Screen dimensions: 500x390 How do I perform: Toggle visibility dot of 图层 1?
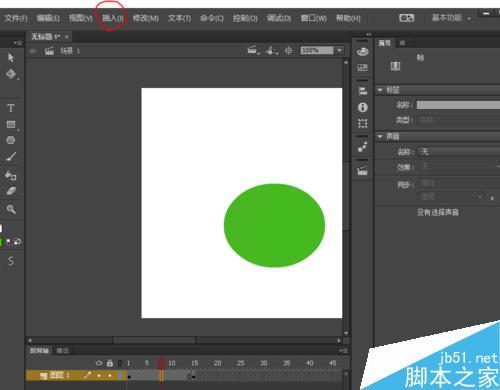pyautogui.click(x=99, y=376)
